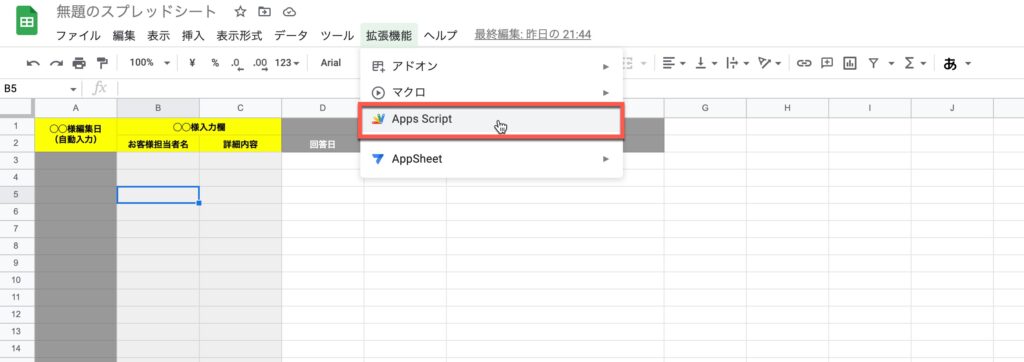Redo the last action

(x=56, y=63)
